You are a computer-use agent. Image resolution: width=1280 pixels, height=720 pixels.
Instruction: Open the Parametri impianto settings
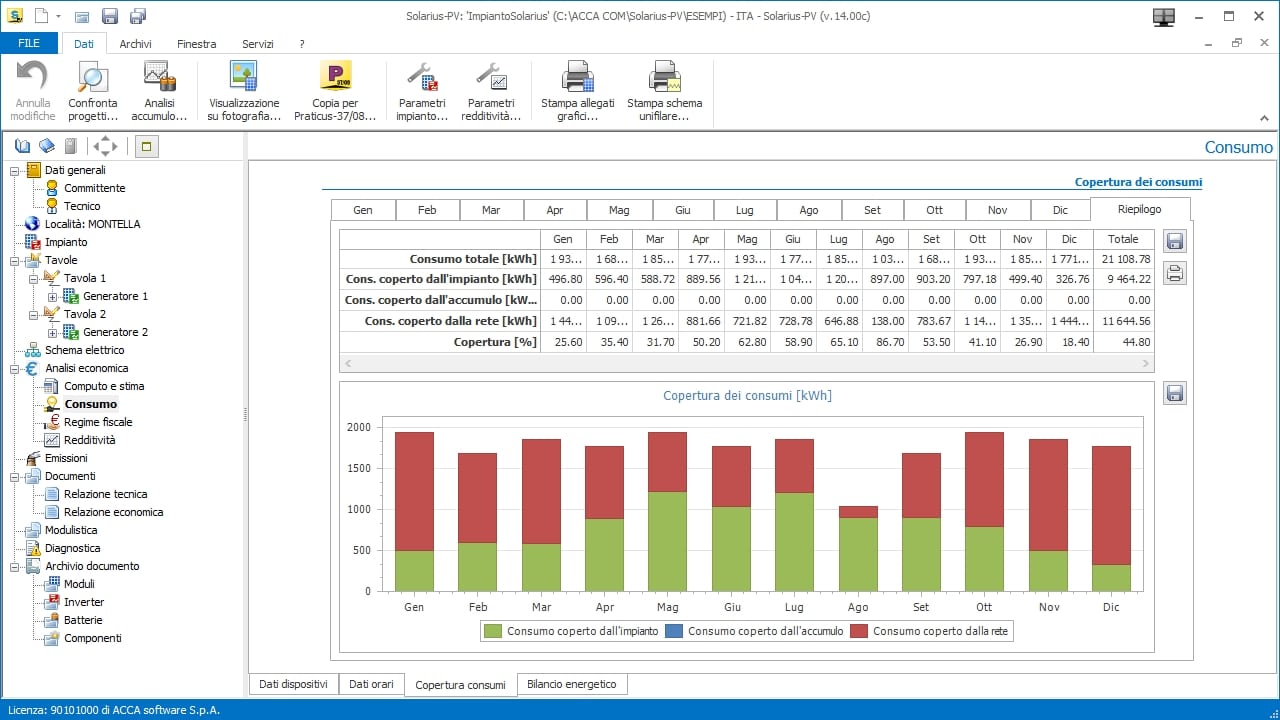[x=421, y=88]
